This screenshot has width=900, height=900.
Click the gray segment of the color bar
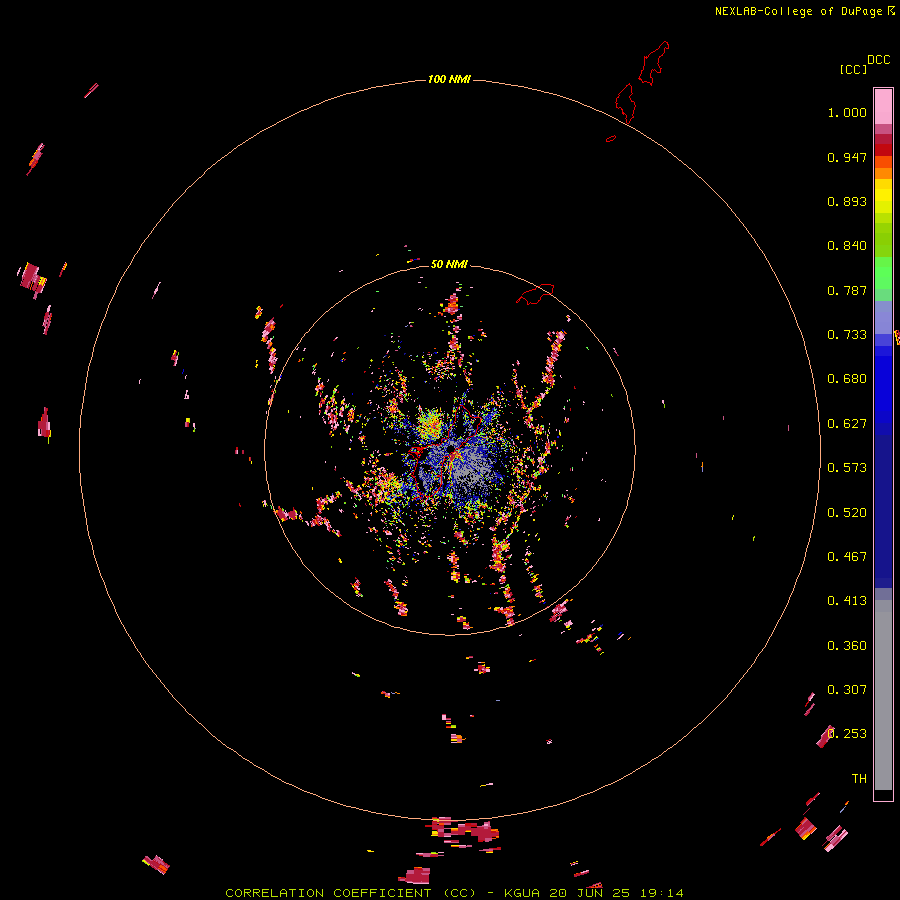coord(883,695)
